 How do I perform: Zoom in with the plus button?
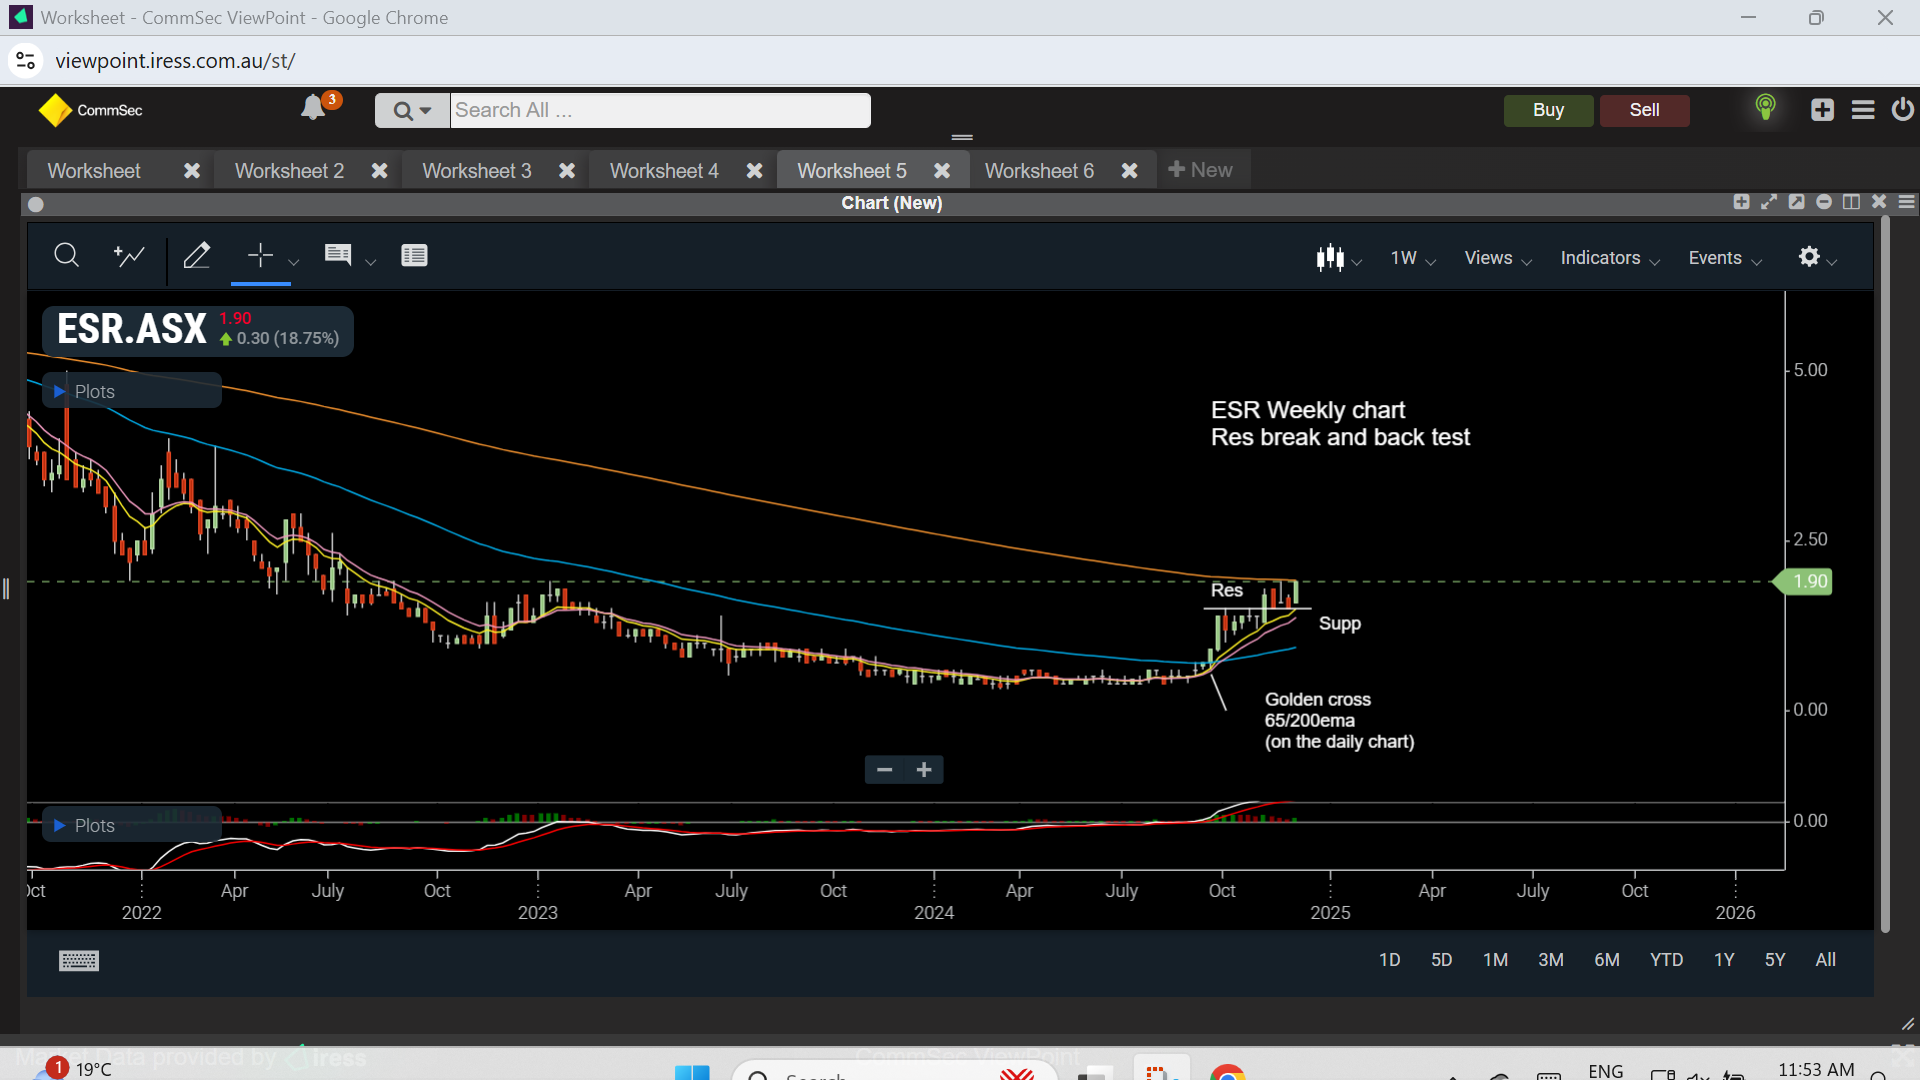(924, 769)
